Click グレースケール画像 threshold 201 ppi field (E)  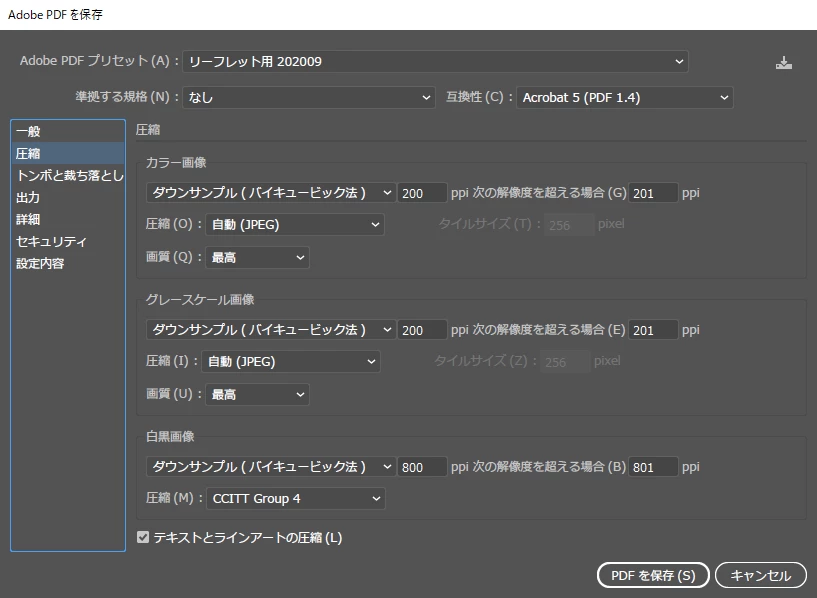tap(653, 330)
